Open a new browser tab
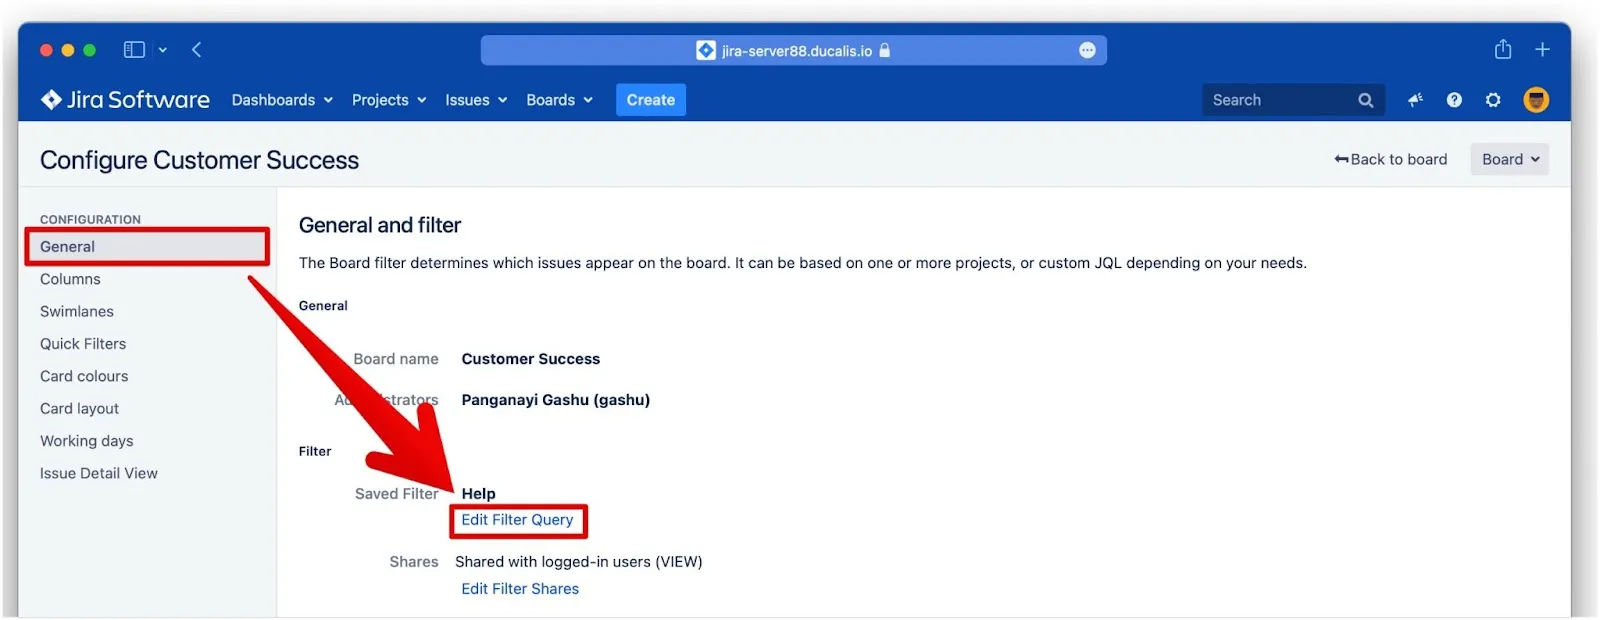1600x620 pixels. point(1542,50)
